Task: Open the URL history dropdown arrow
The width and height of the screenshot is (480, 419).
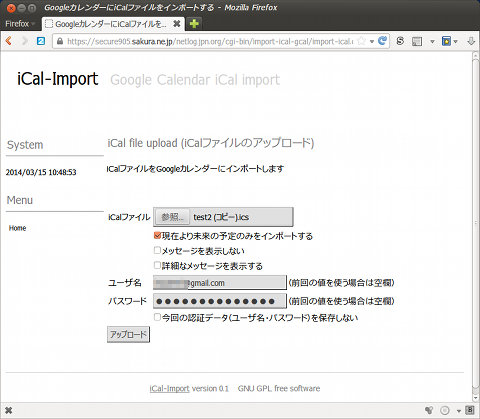Action: 372,41
